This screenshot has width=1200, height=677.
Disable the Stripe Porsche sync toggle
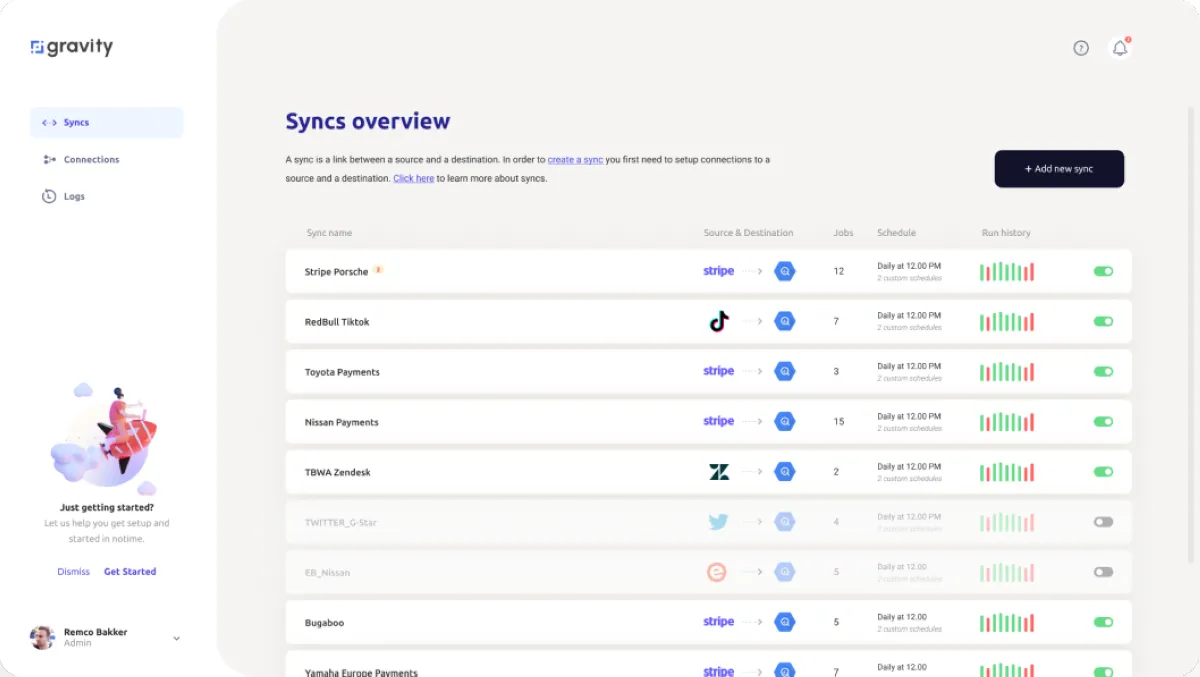1103,271
